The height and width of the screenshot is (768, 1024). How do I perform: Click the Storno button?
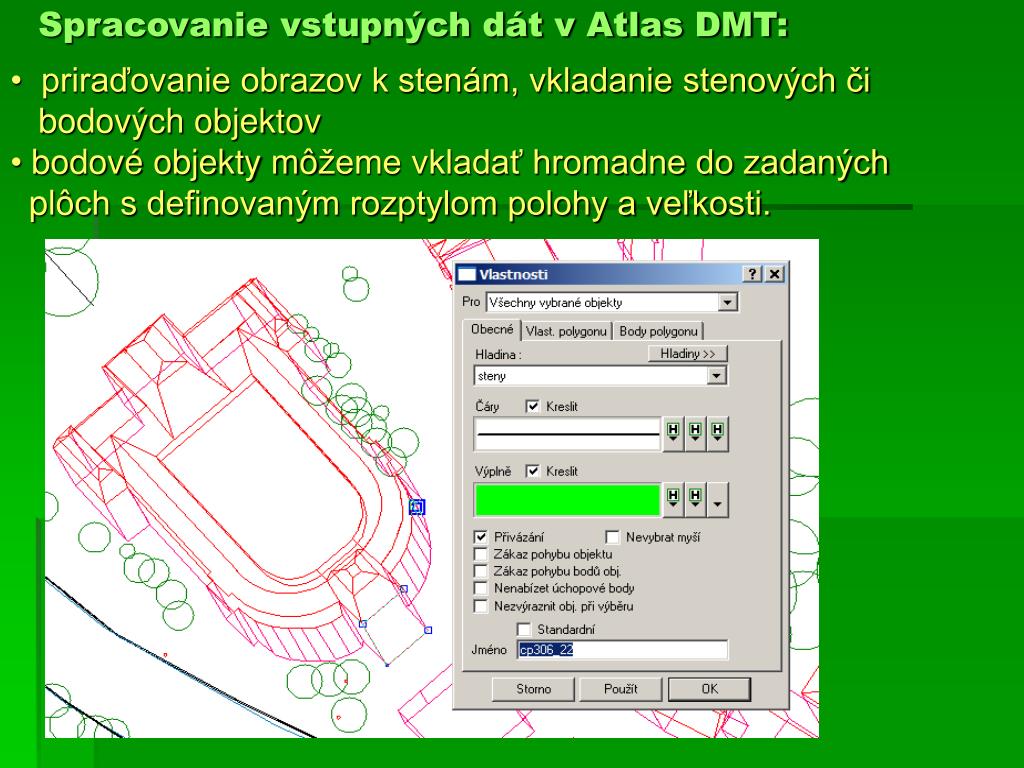533,689
